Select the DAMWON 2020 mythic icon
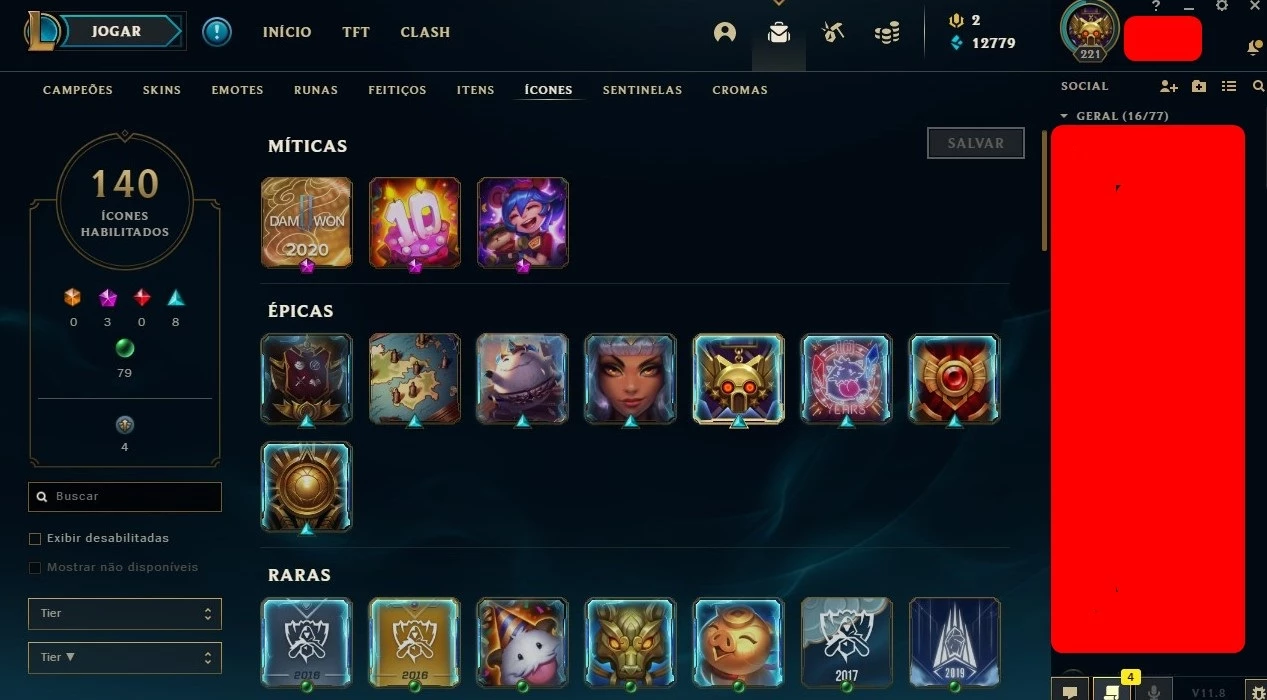Viewport: 1267px width, 700px height. (x=306, y=223)
